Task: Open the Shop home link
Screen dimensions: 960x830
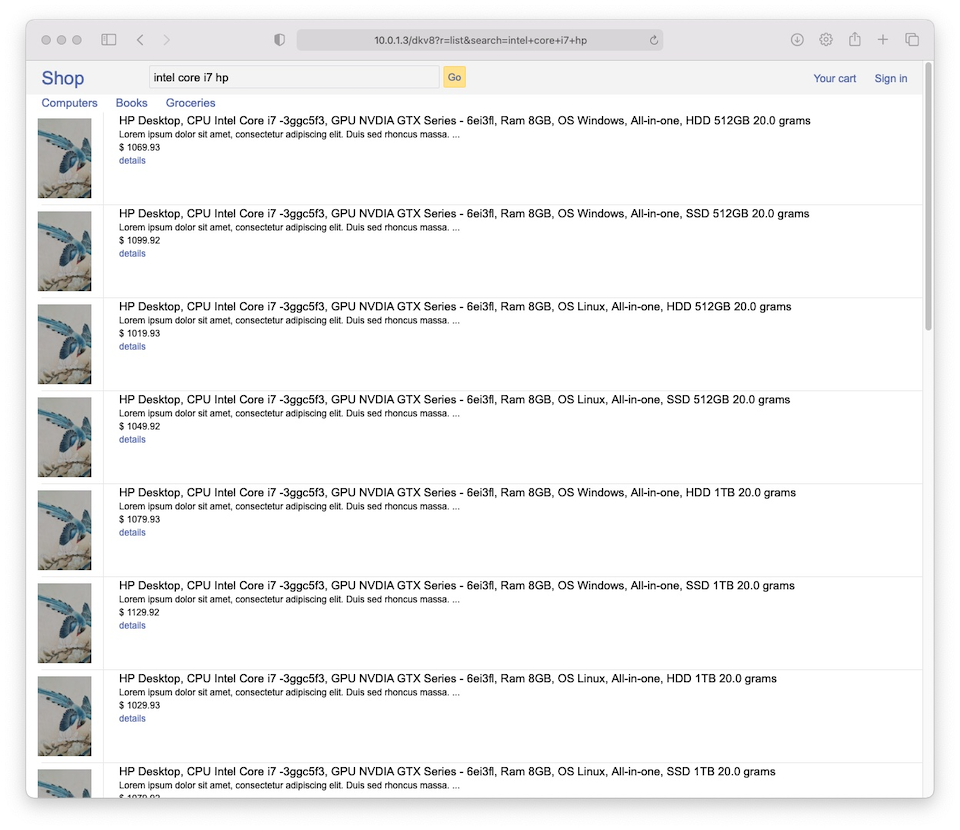Action: [63, 78]
